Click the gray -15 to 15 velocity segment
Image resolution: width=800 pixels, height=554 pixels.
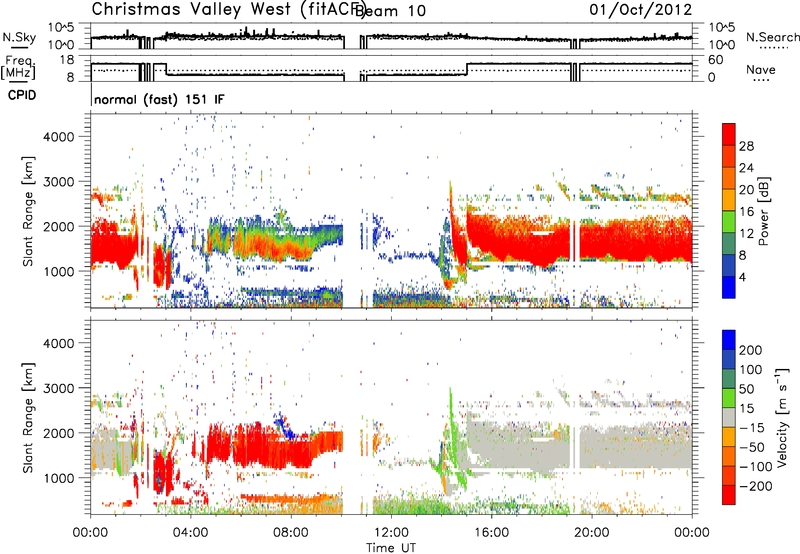729,417
